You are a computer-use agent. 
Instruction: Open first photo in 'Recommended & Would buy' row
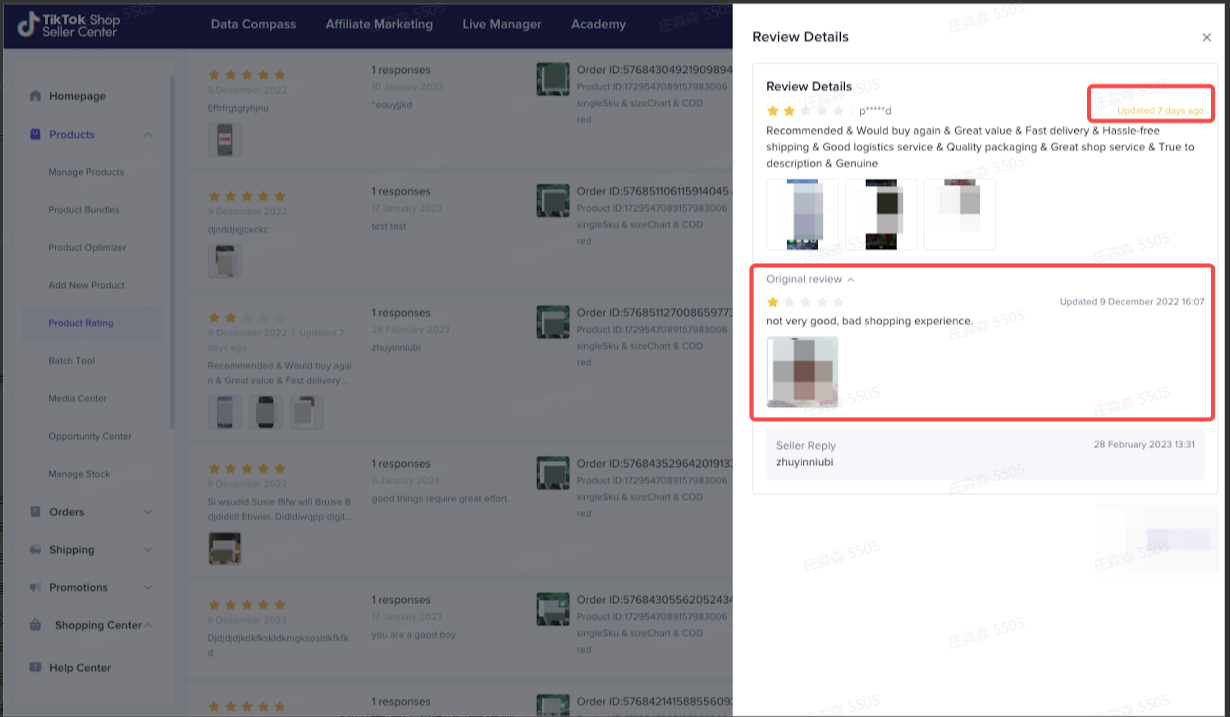coord(225,412)
